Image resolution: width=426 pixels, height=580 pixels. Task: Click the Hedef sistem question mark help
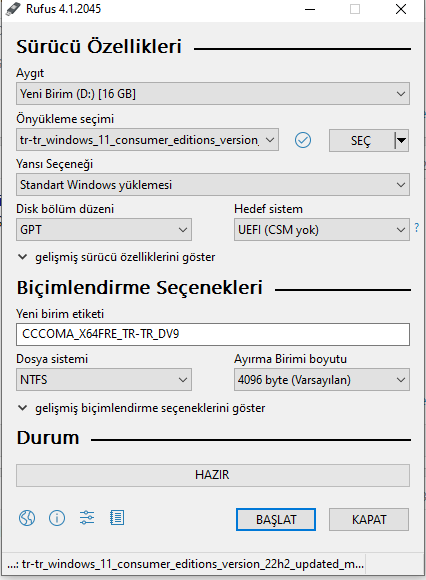point(417,227)
